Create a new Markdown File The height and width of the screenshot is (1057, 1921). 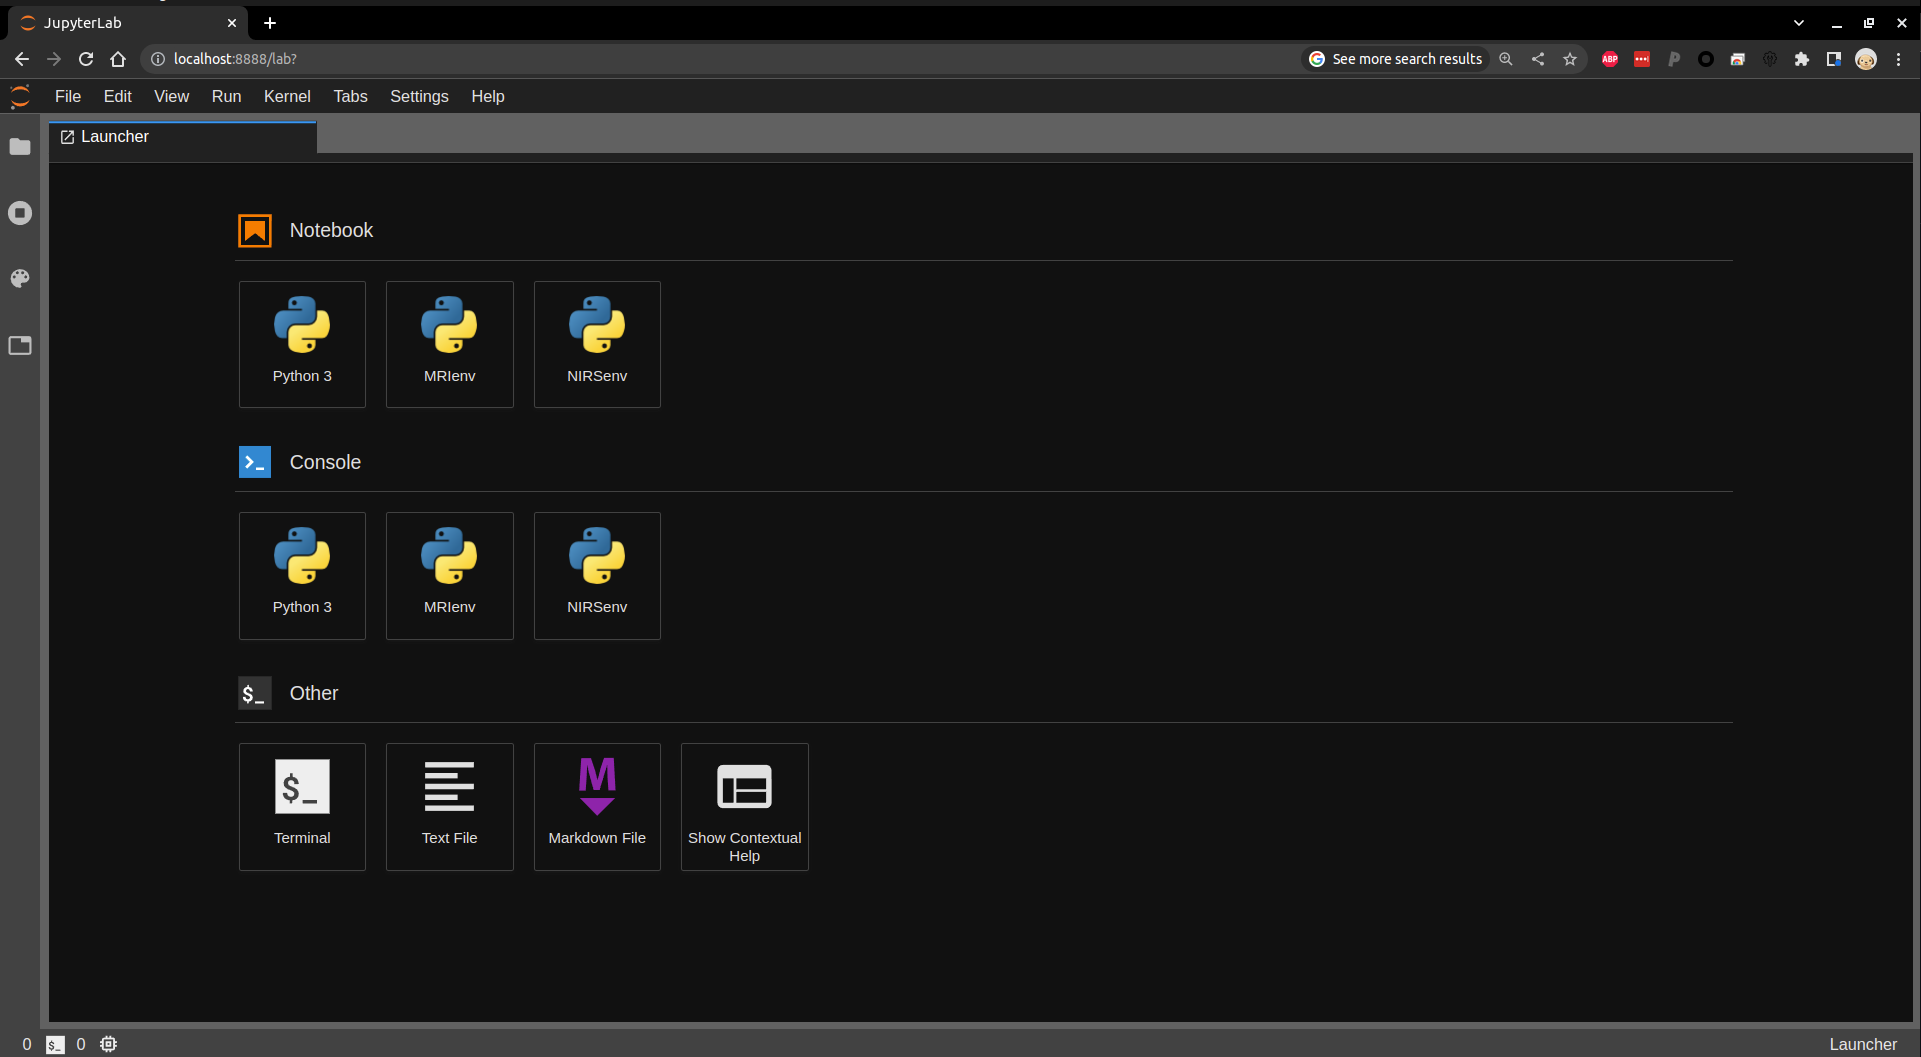pyautogui.click(x=597, y=806)
